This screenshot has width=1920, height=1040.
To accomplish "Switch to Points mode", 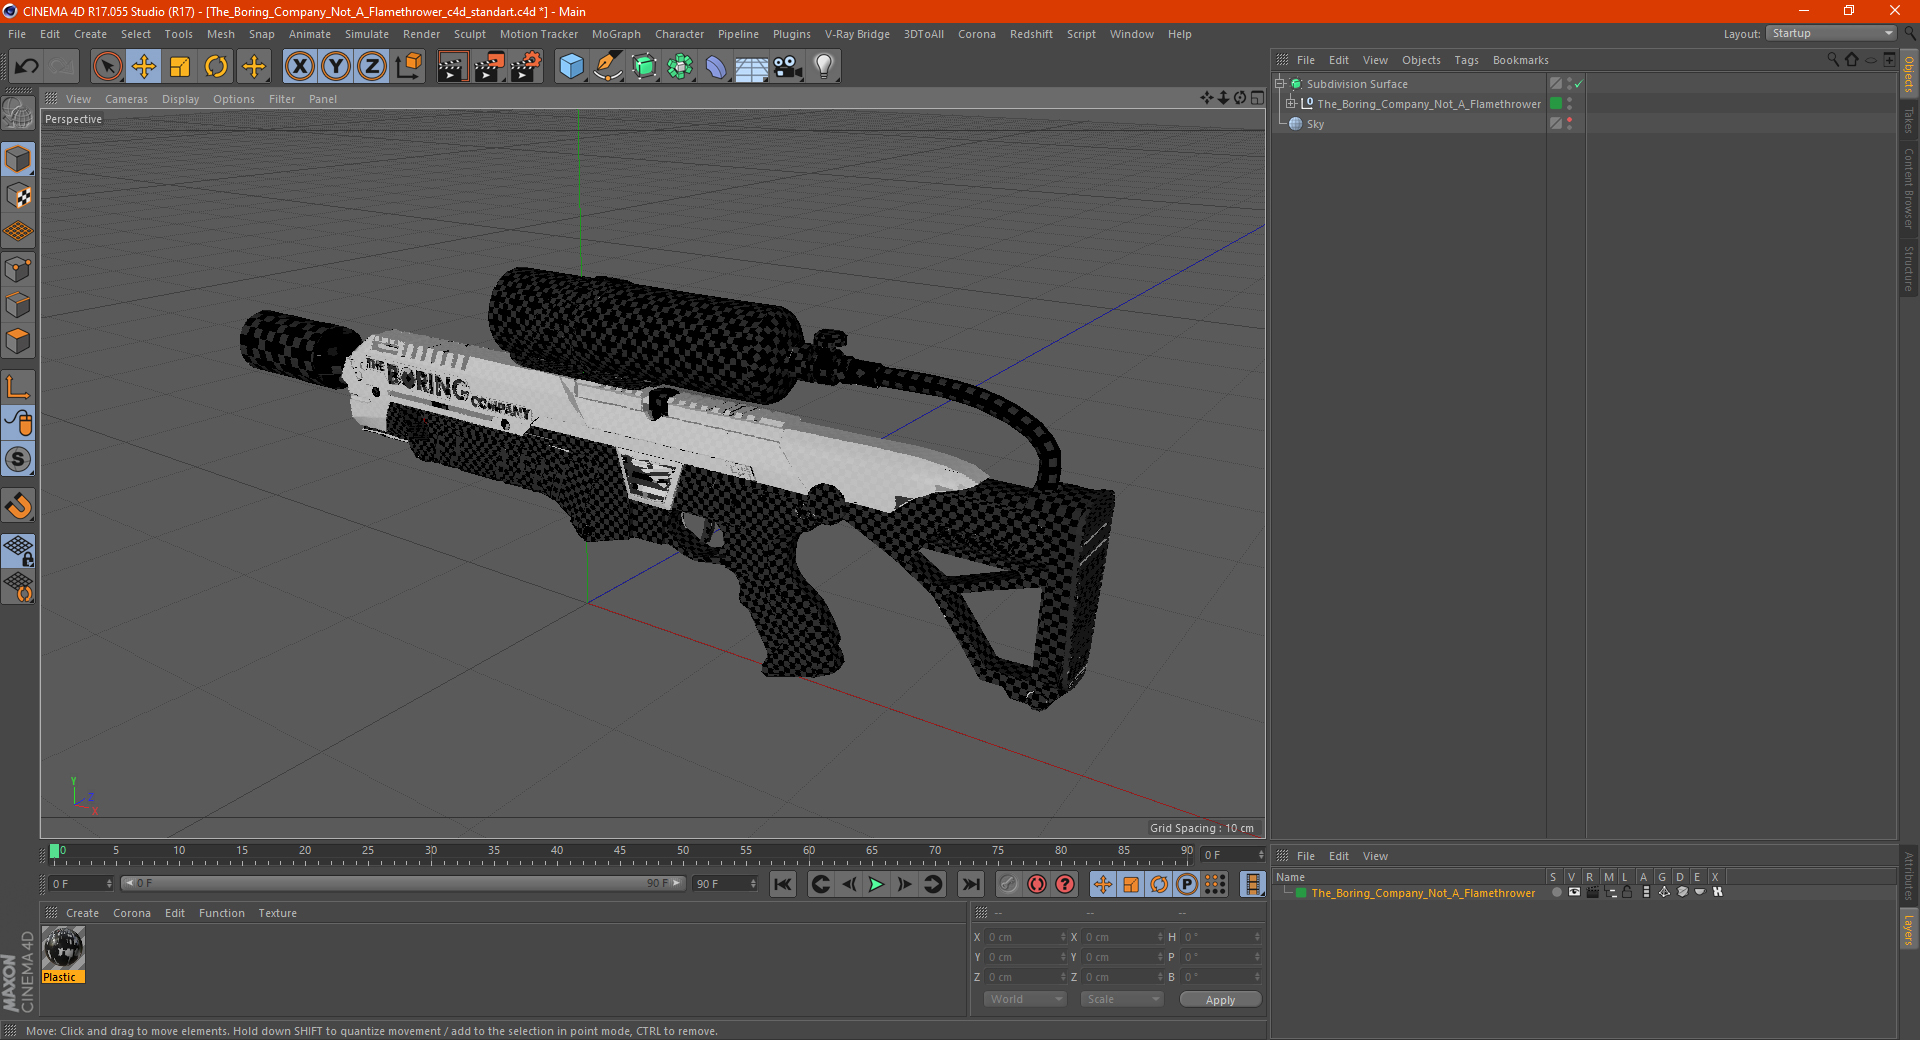I will (x=18, y=269).
